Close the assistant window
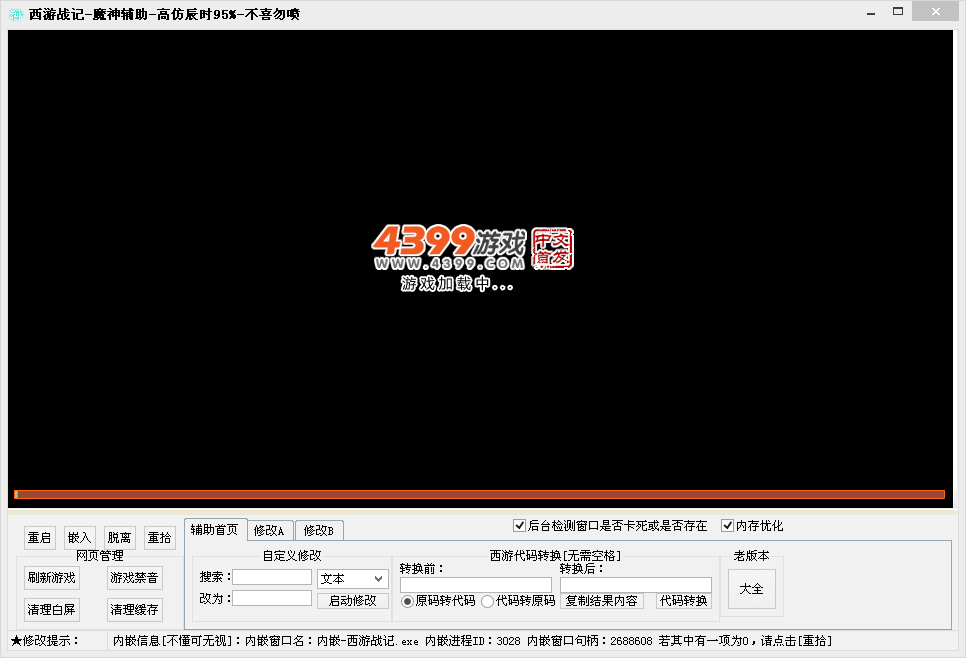 click(935, 12)
